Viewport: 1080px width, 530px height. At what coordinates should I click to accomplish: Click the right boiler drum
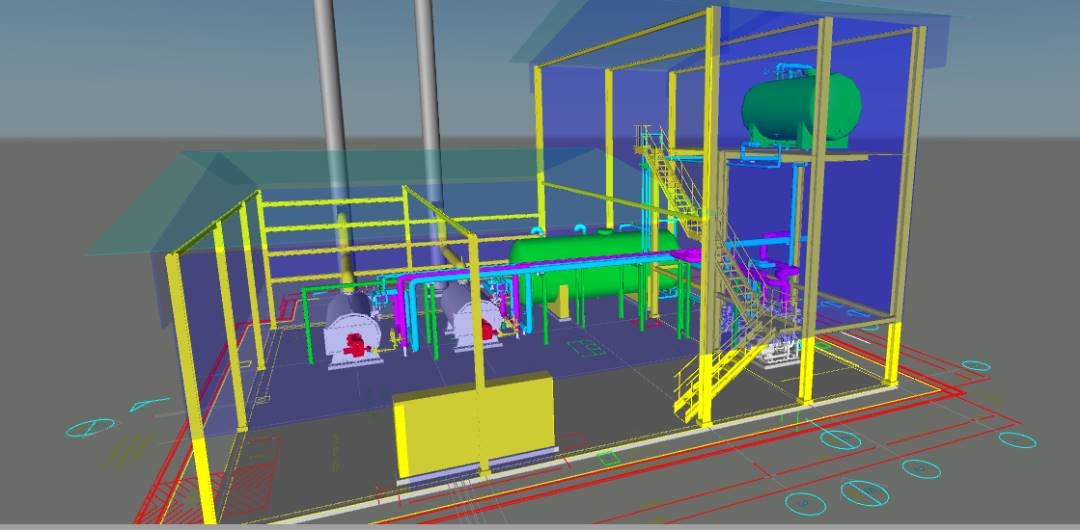pos(467,318)
